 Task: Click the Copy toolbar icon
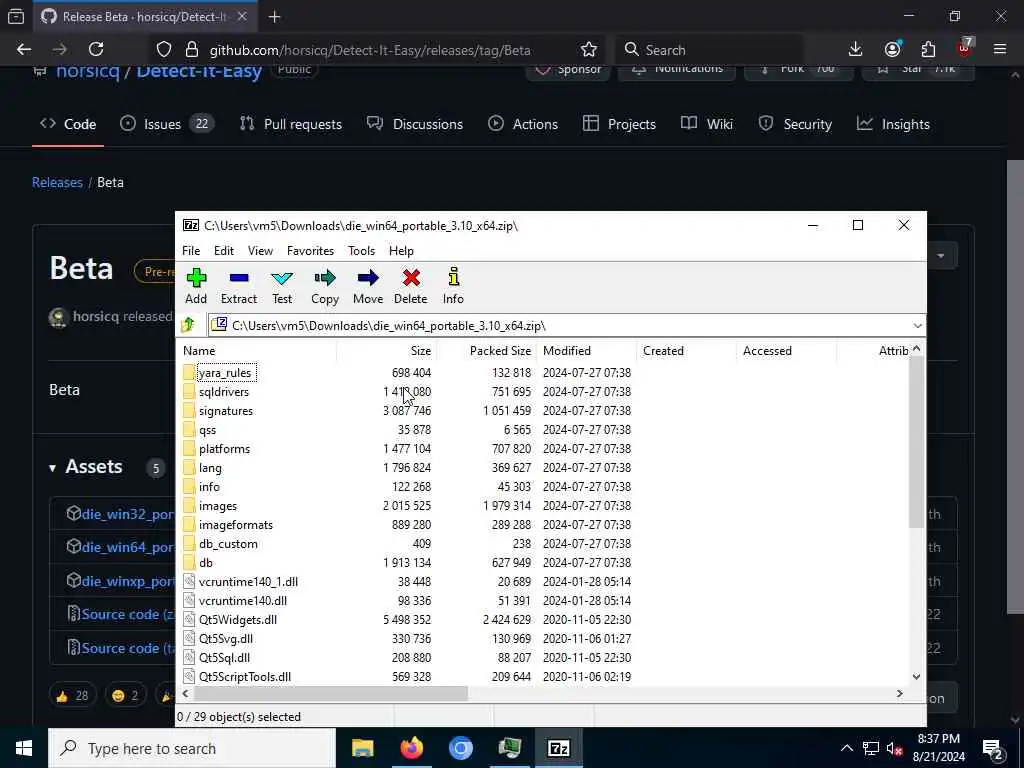325,286
